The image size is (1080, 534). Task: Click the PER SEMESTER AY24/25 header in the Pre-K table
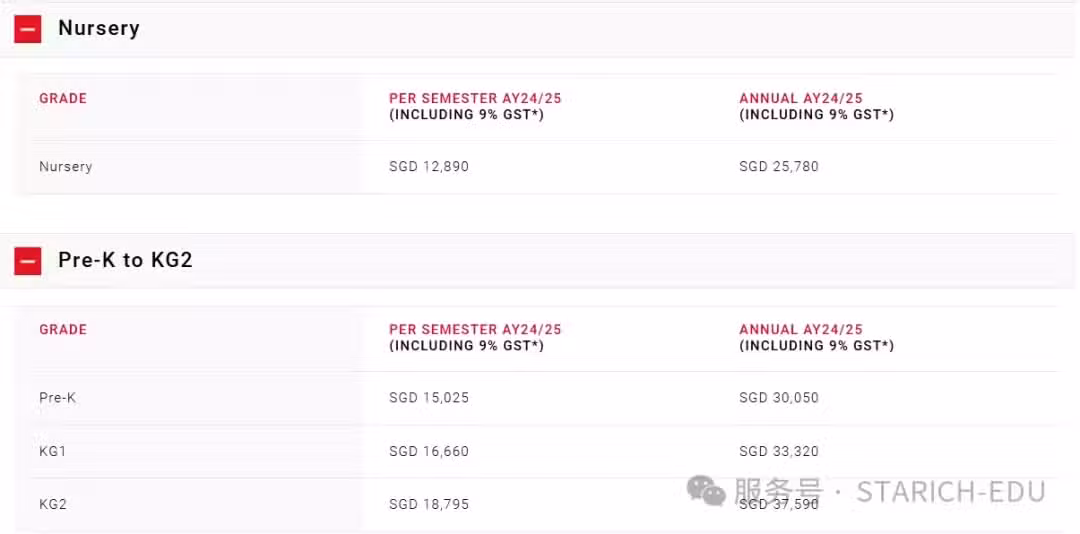pos(475,329)
